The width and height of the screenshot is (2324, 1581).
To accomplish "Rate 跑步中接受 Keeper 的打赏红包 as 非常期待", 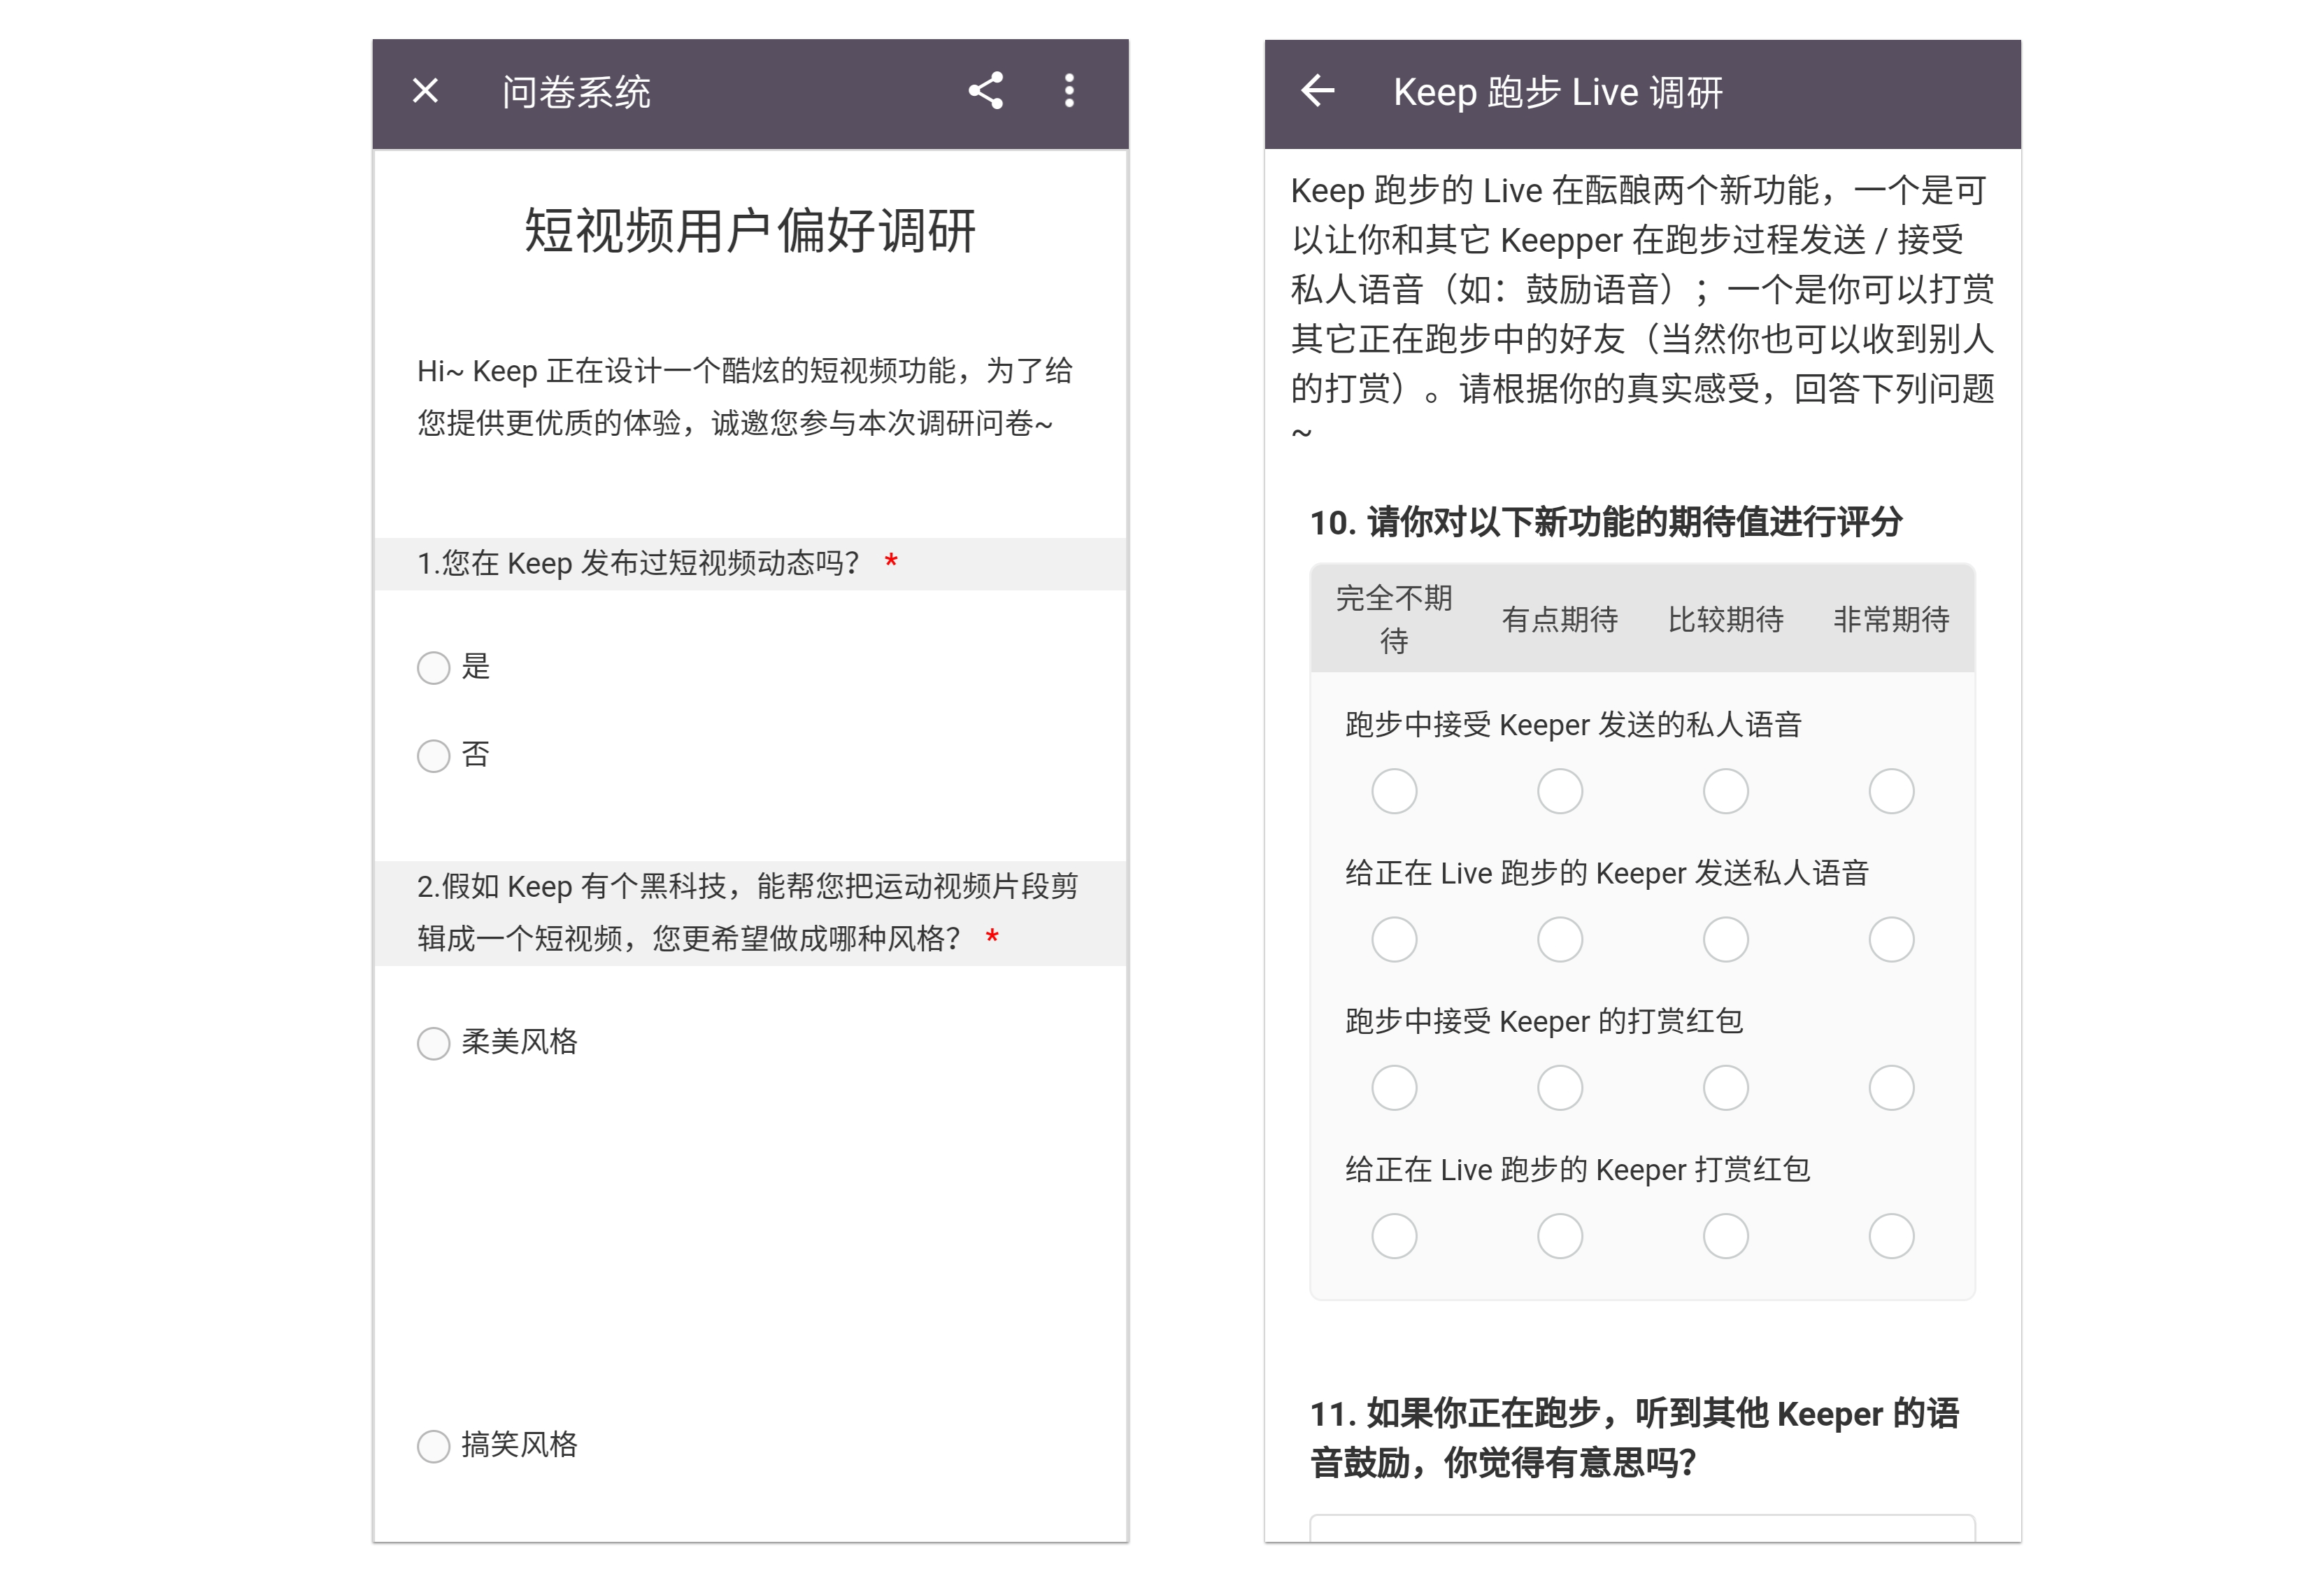I will pos(1891,1087).
